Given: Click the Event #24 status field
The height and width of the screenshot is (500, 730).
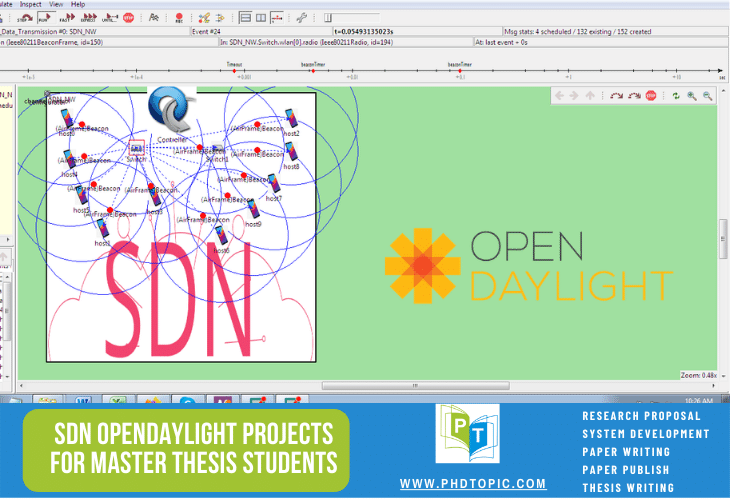Looking at the screenshot, I should tap(262, 32).
